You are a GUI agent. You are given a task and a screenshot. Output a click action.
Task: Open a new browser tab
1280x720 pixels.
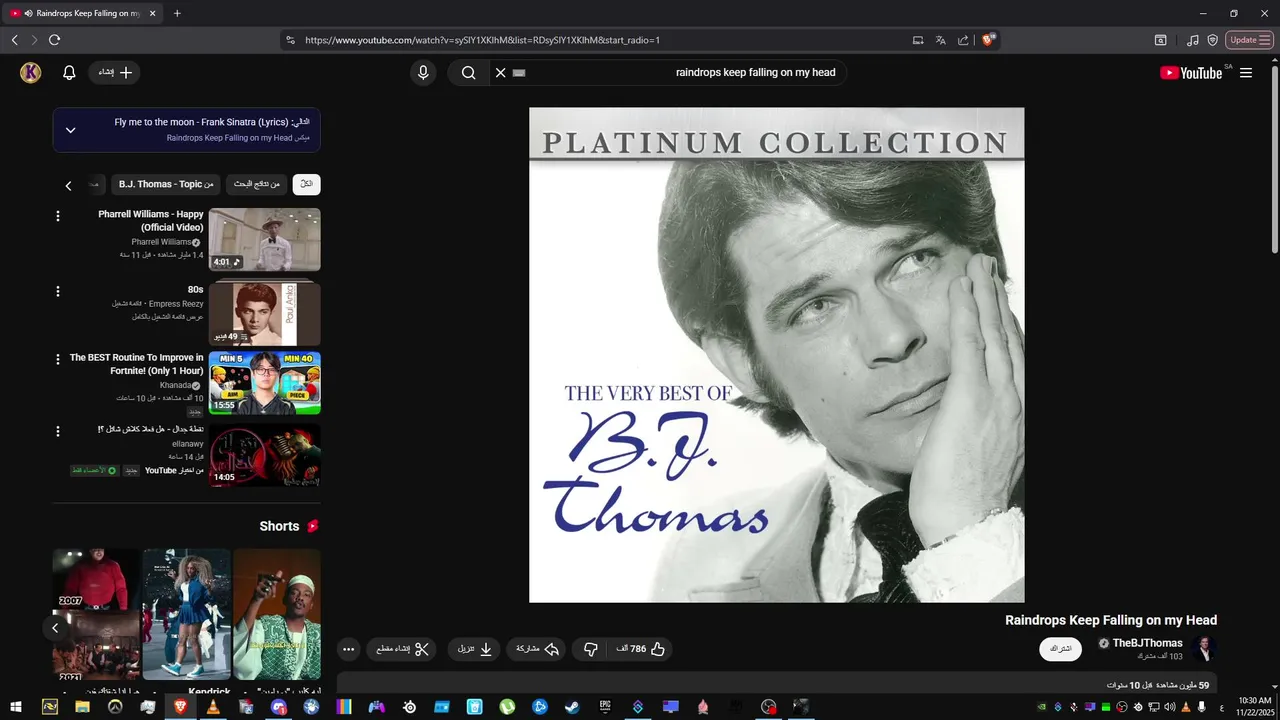pyautogui.click(x=177, y=13)
